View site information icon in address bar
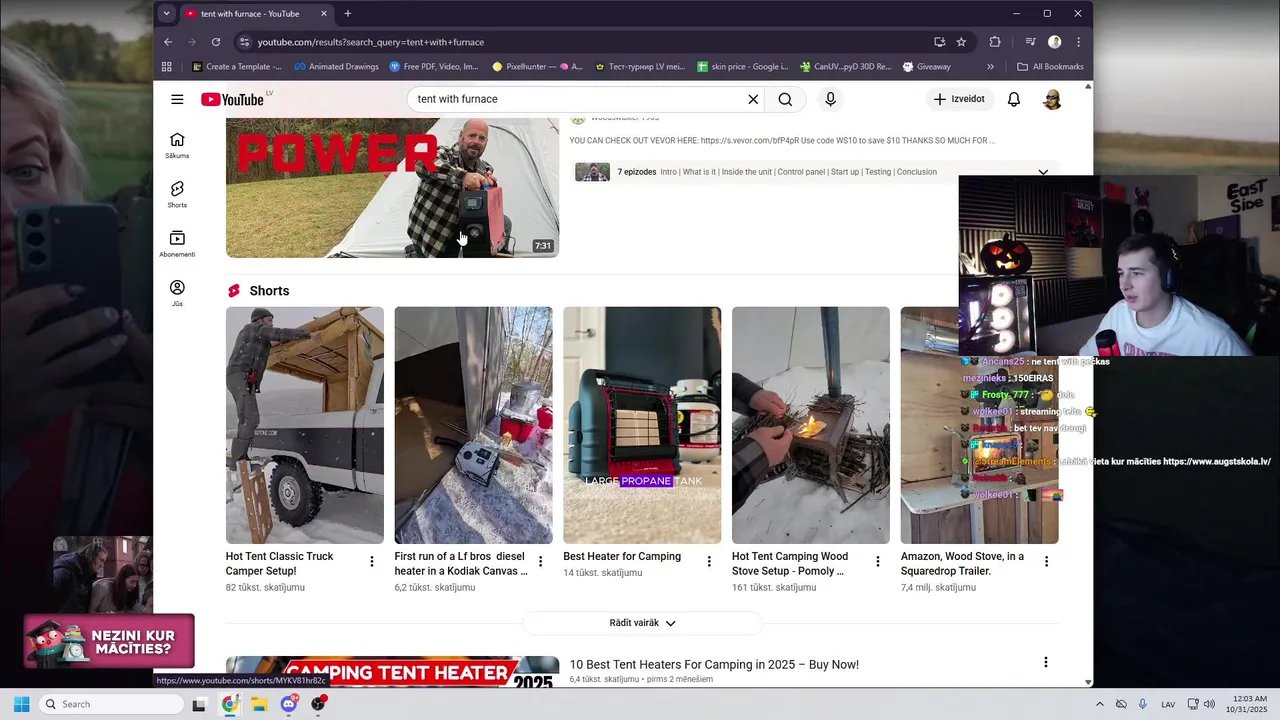Image resolution: width=1280 pixels, height=720 pixels. 244,42
